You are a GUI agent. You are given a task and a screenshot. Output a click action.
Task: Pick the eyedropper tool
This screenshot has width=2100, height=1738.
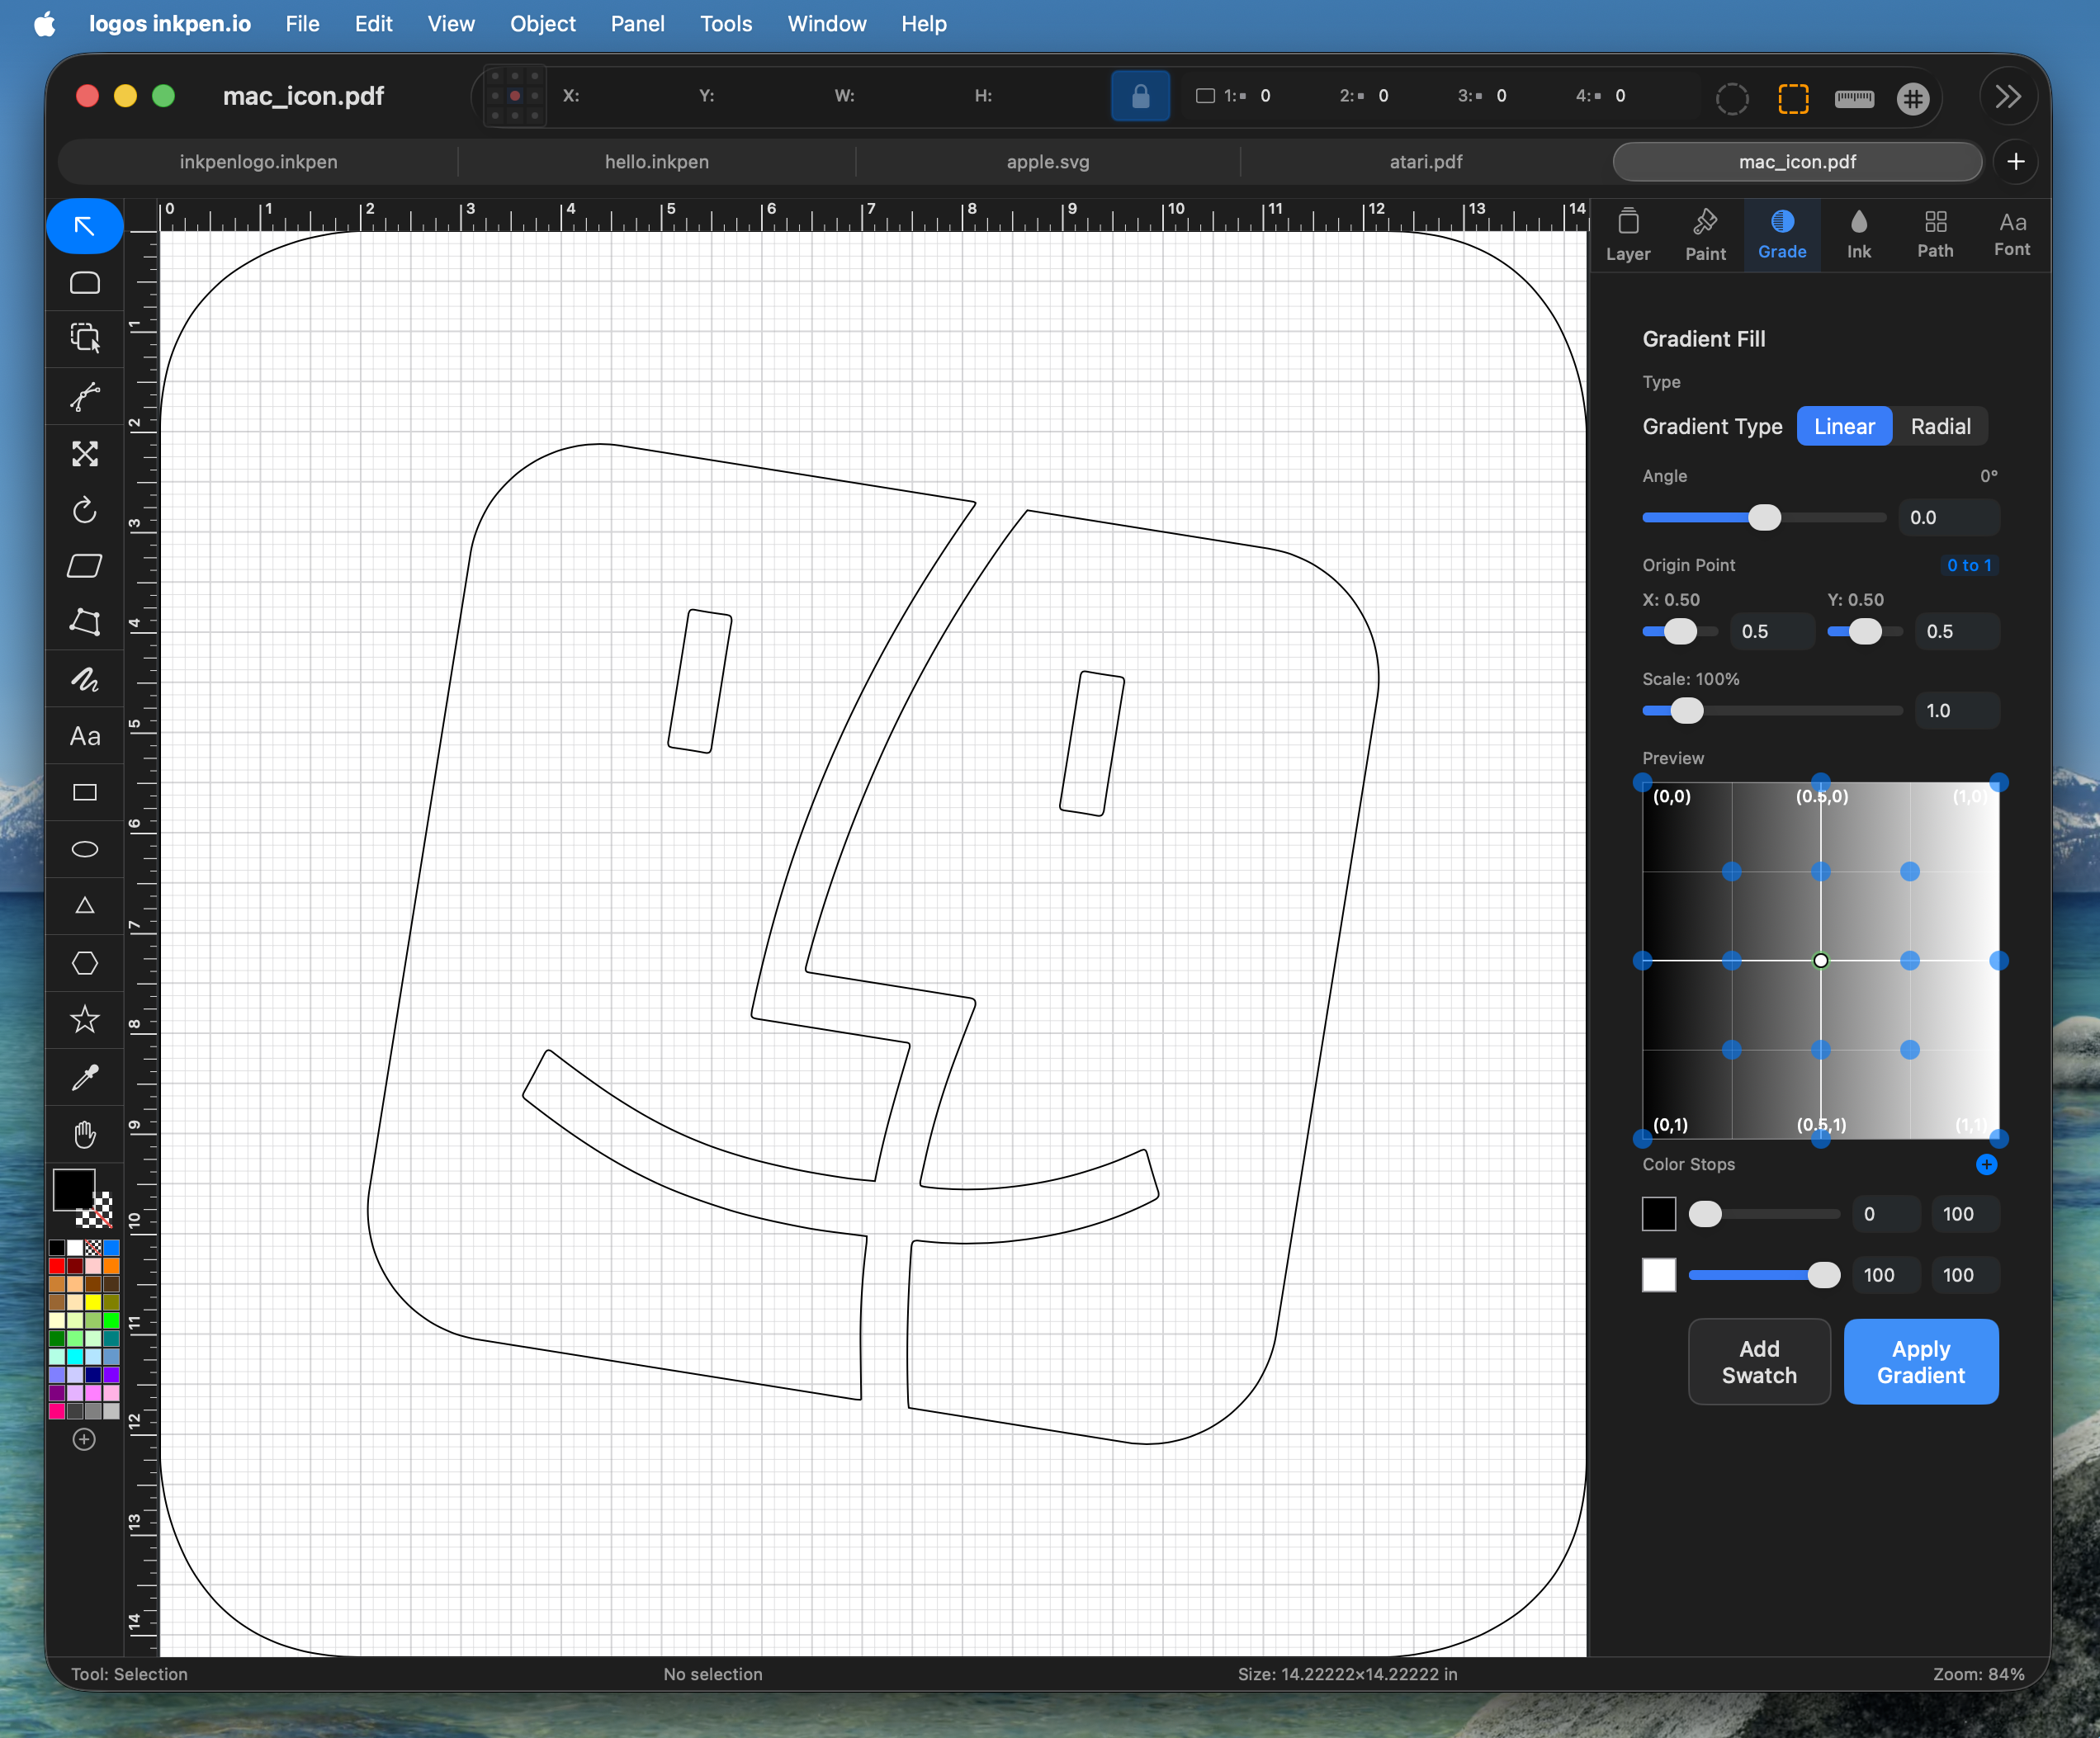coord(85,1077)
